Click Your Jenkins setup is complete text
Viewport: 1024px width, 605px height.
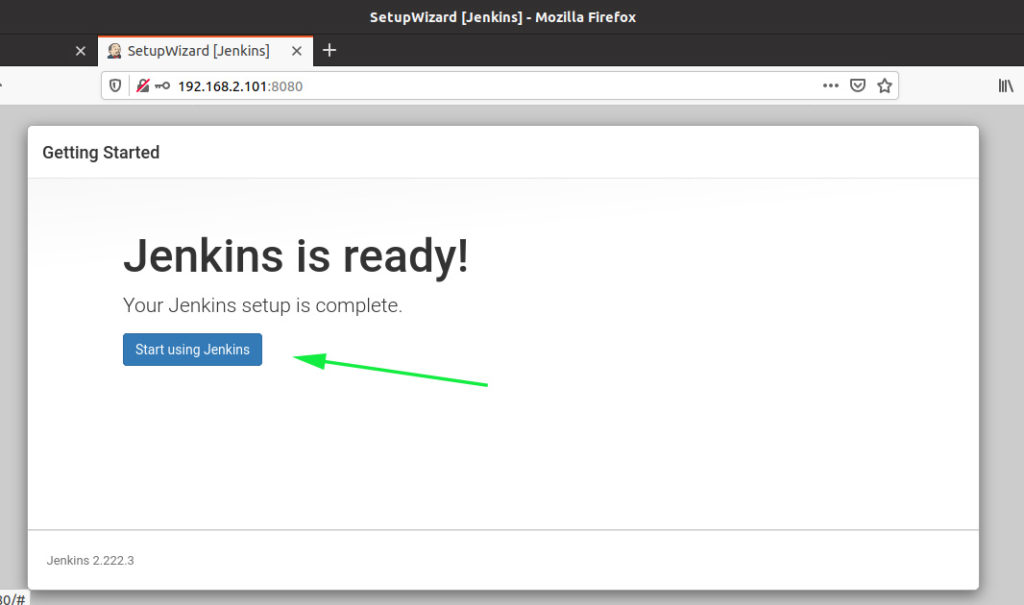(x=263, y=305)
